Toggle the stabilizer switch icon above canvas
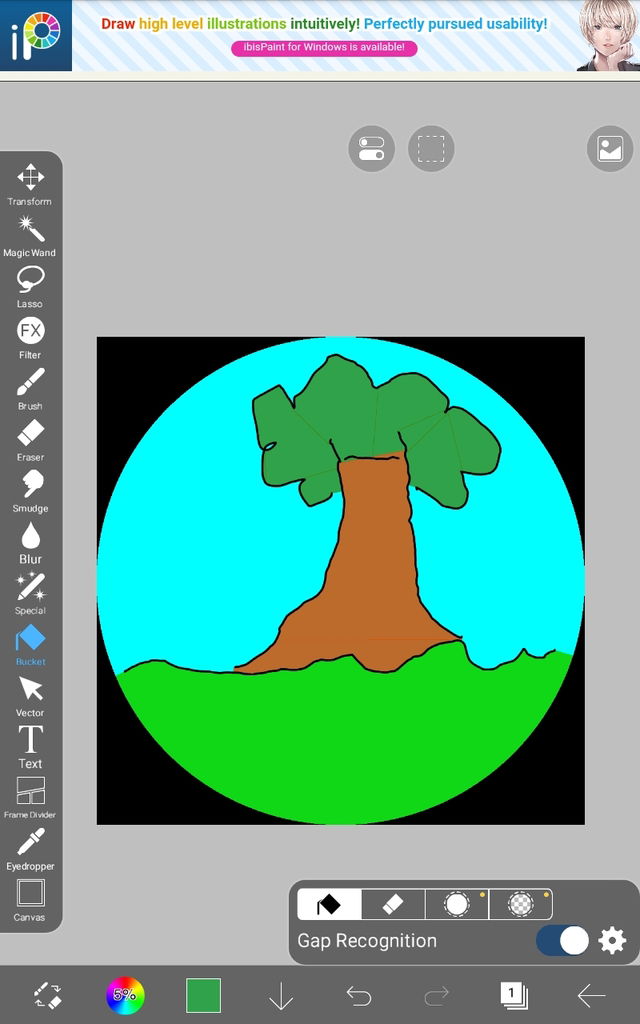This screenshot has width=640, height=1024. click(x=371, y=149)
